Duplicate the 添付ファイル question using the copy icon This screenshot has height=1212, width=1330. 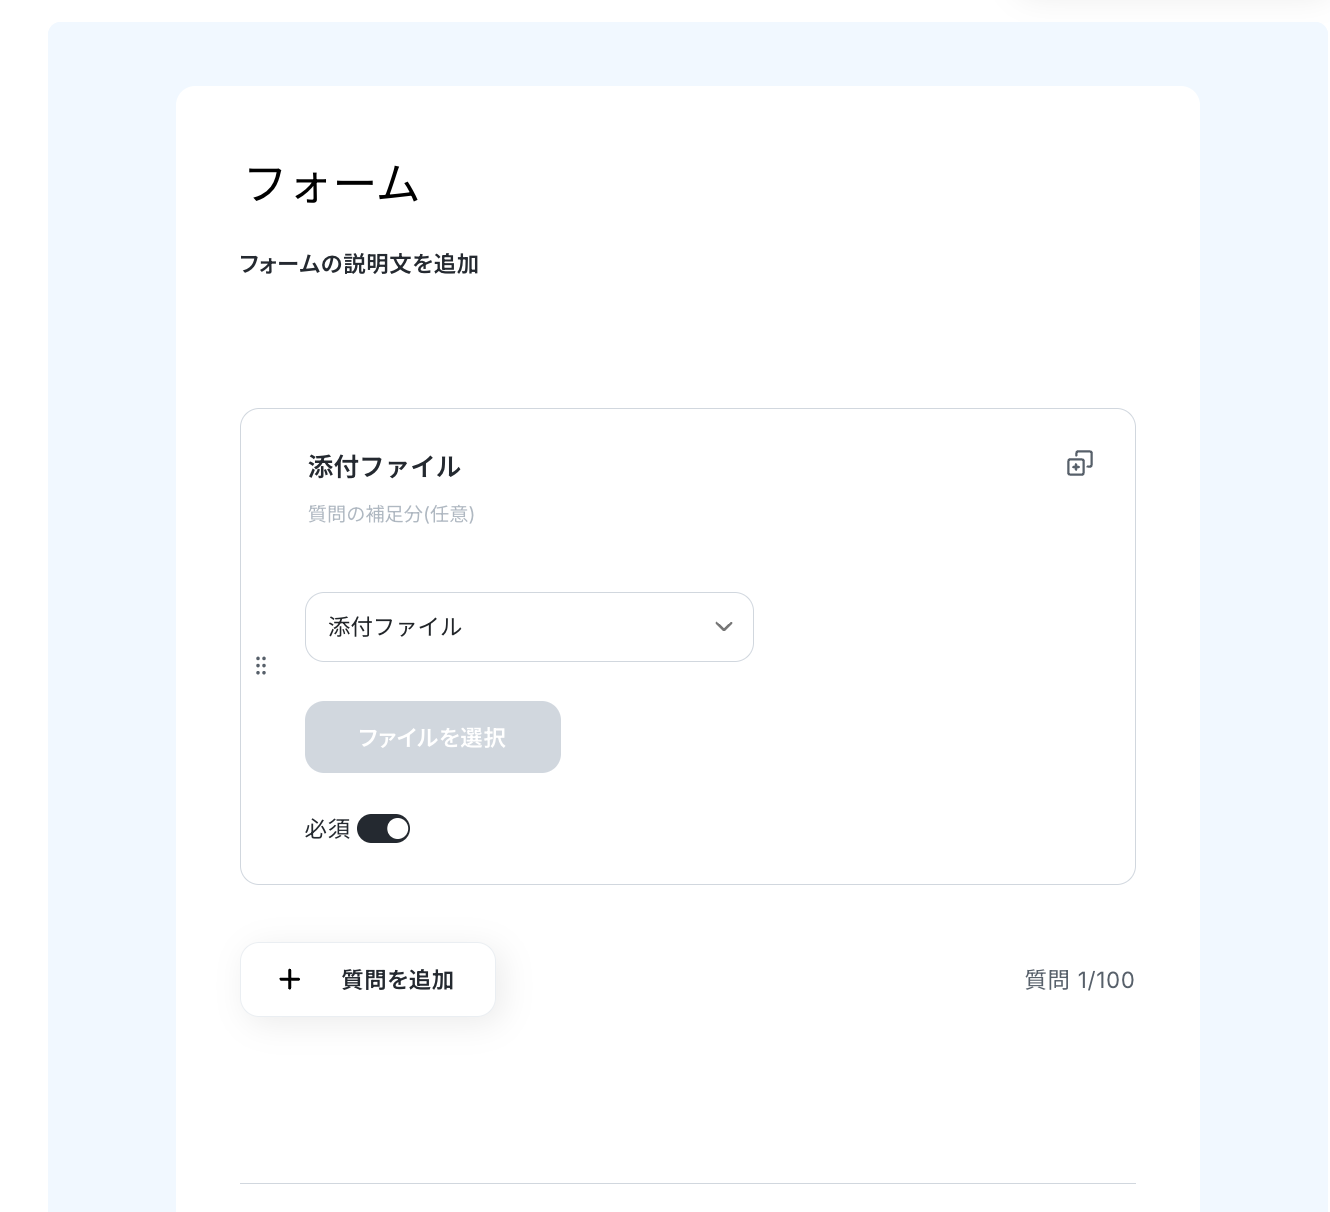click(1079, 463)
